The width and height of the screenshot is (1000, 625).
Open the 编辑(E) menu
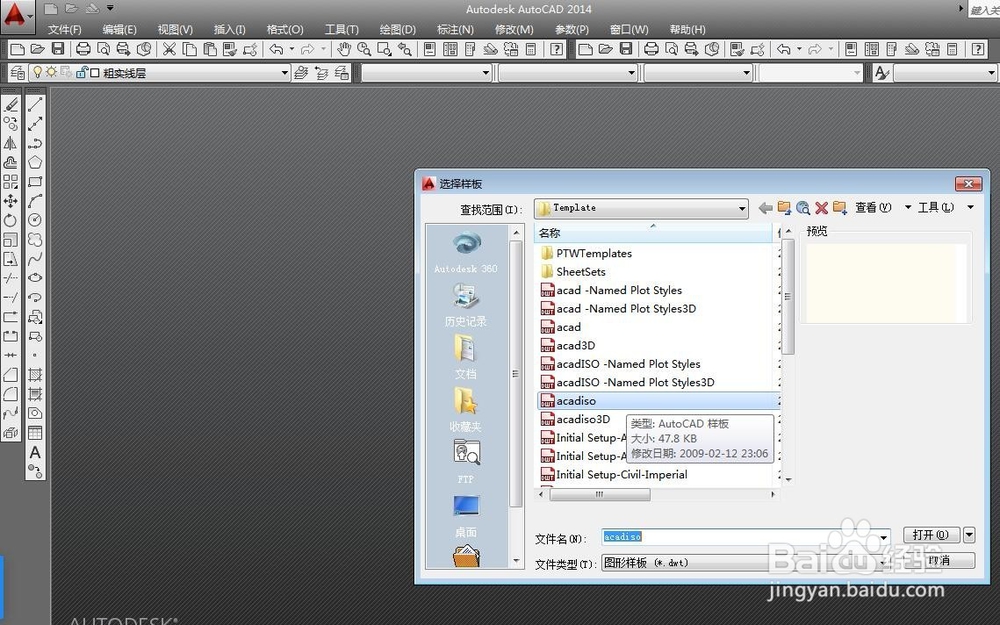point(119,29)
